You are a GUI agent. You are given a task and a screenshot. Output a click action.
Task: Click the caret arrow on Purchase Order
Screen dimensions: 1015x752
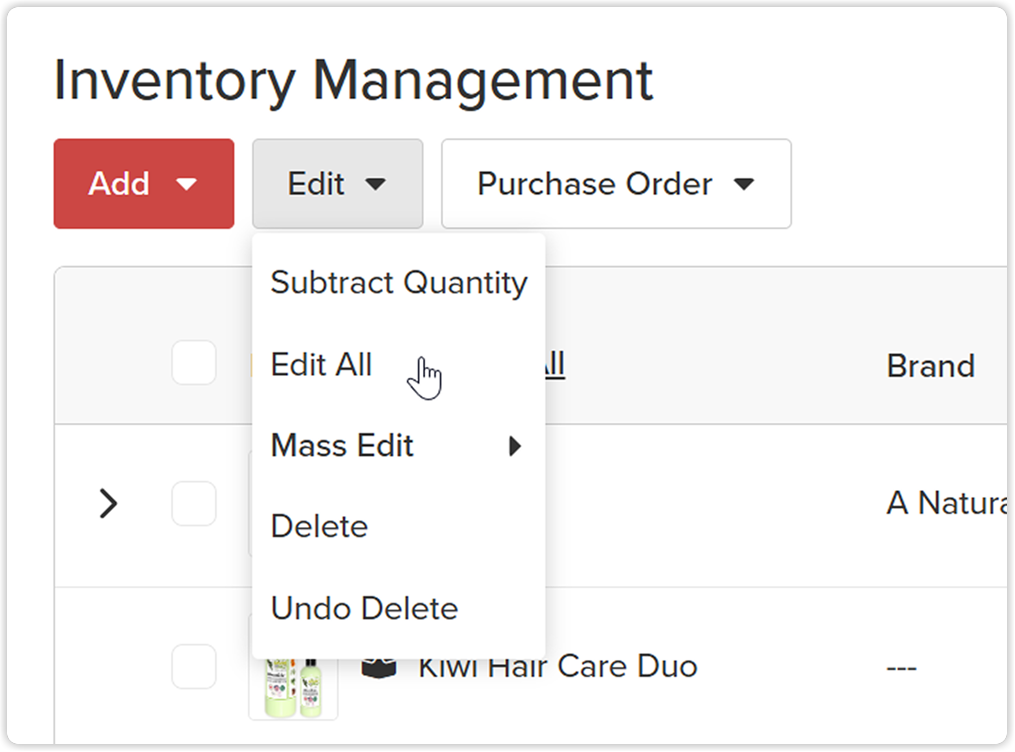coord(744,184)
